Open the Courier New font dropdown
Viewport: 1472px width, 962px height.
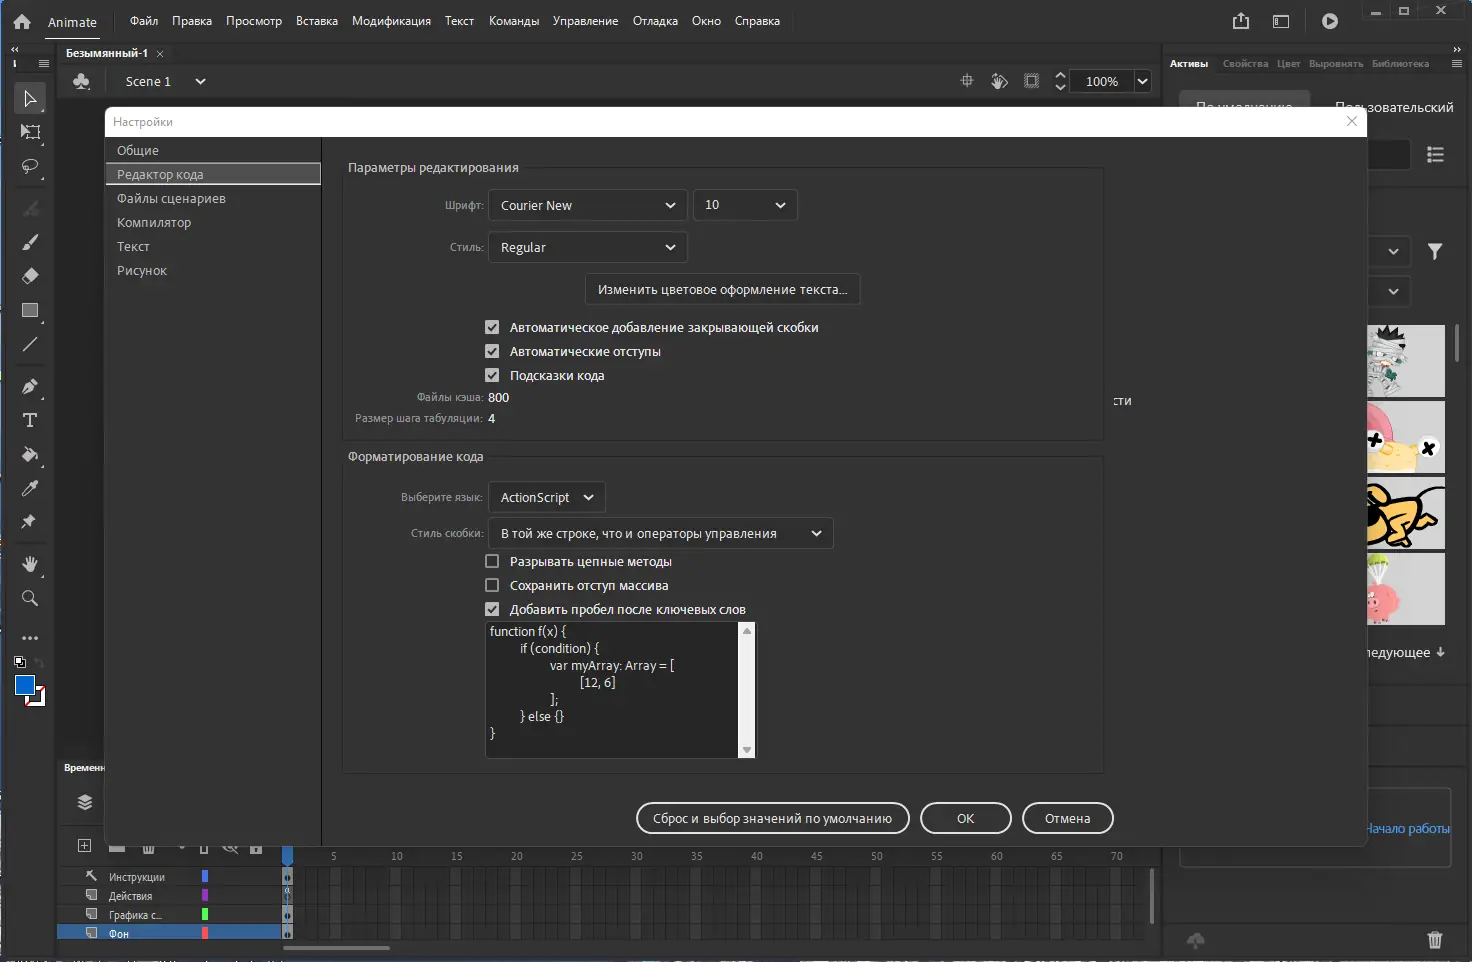tap(588, 205)
